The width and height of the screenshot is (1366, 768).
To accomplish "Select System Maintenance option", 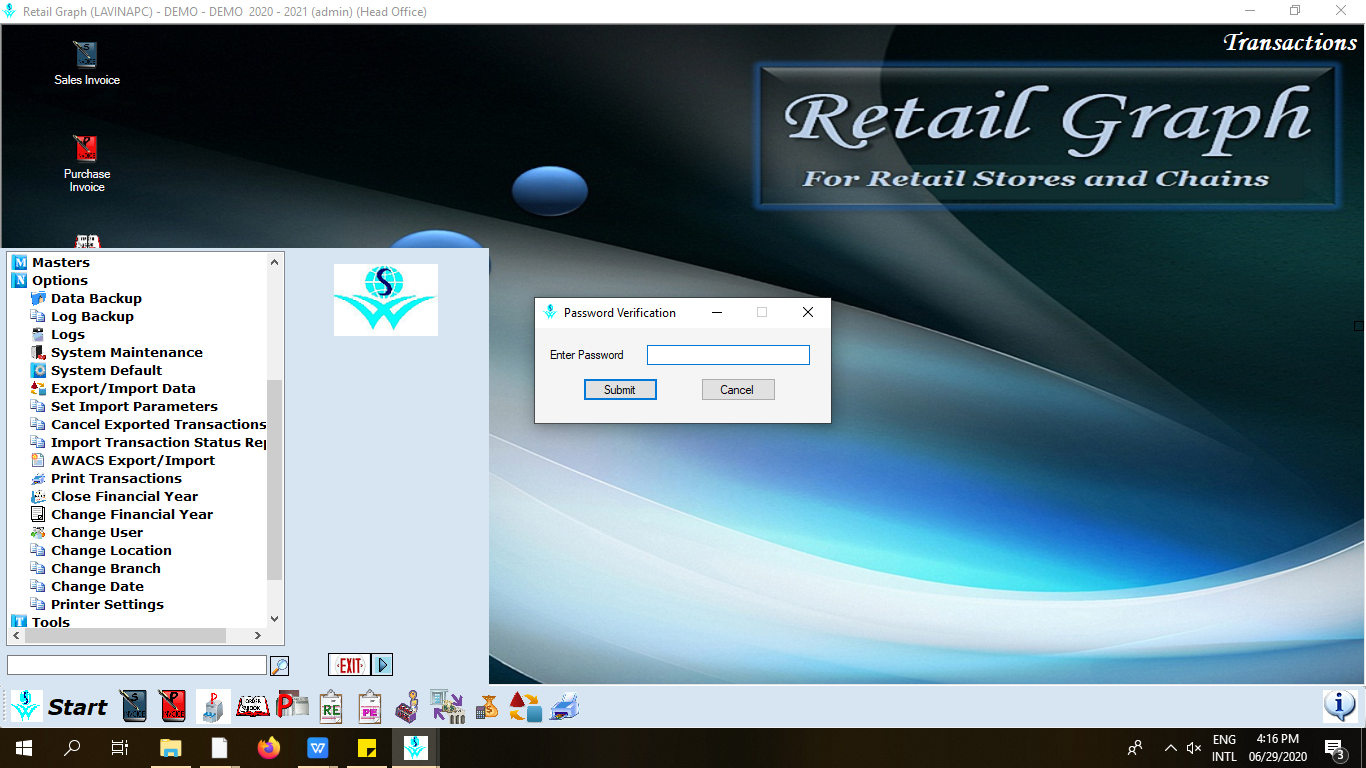I will [x=127, y=352].
